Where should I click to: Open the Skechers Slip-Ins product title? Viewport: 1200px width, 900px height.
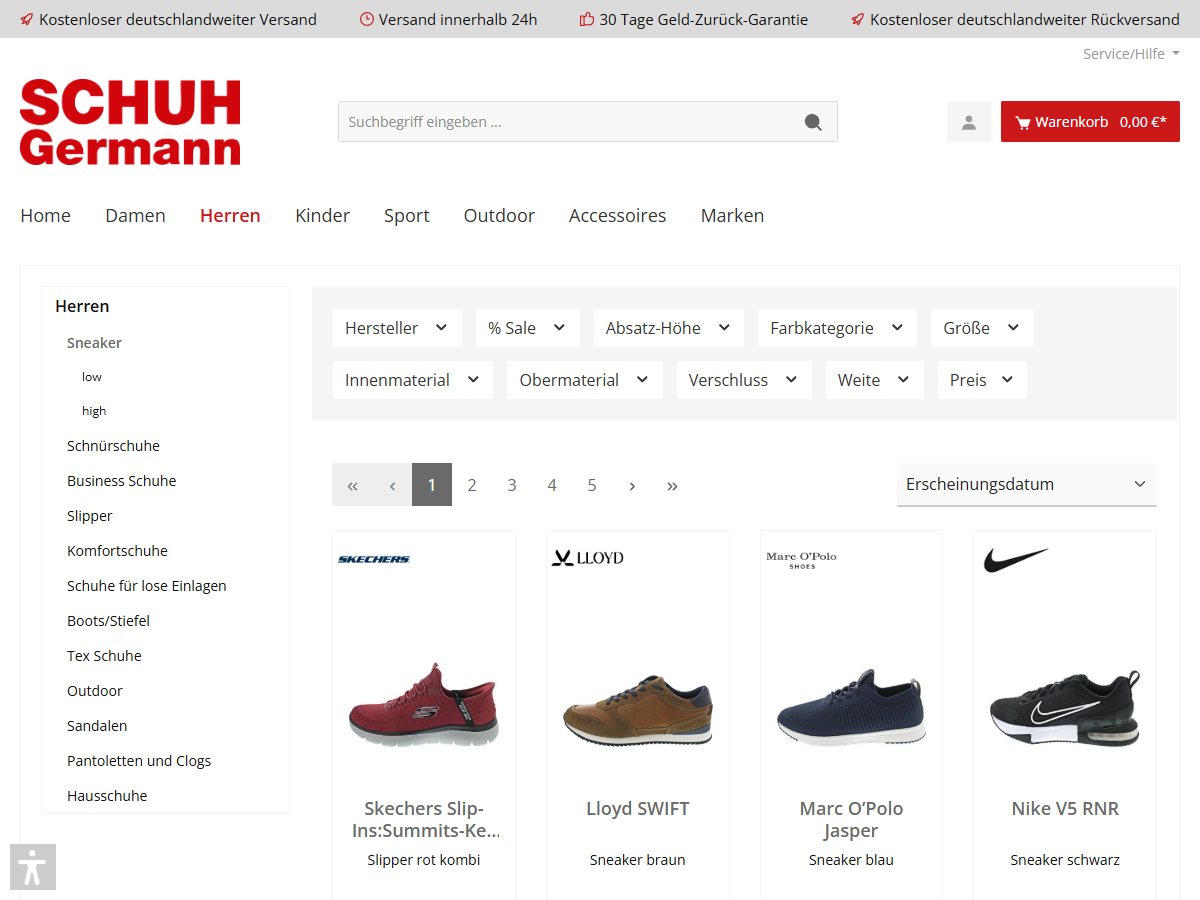[426, 820]
